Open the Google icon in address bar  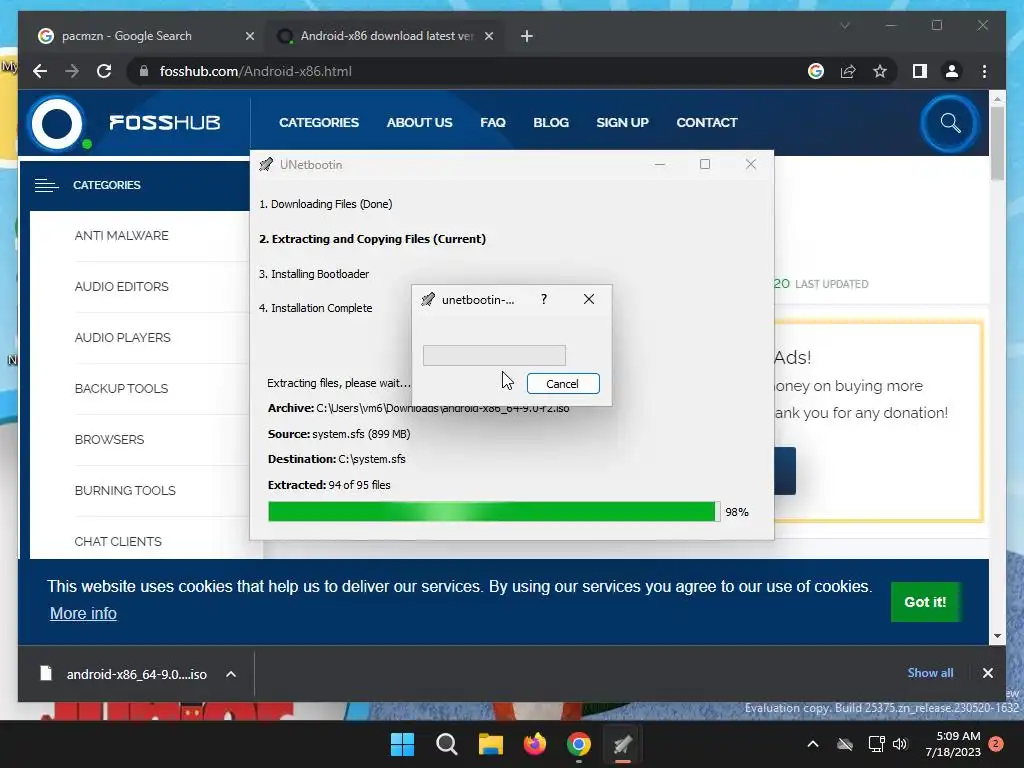[x=816, y=71]
